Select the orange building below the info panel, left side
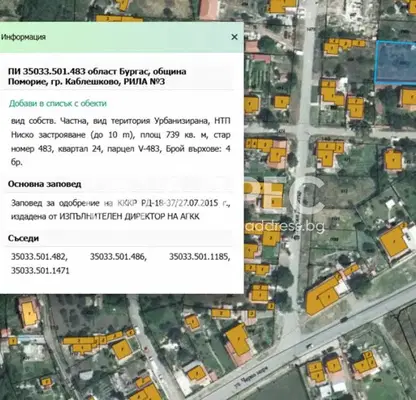The height and width of the screenshot is (400, 416). tap(29, 313)
